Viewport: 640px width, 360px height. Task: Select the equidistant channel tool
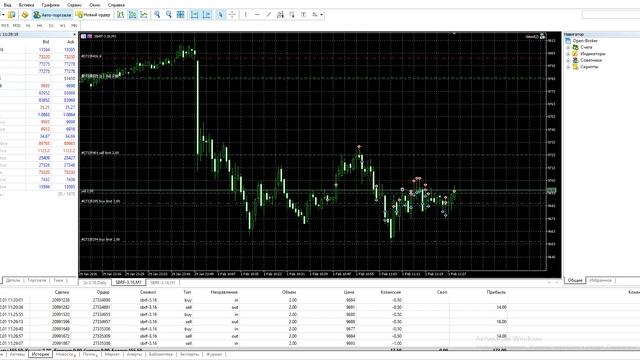pyautogui.click(x=280, y=15)
